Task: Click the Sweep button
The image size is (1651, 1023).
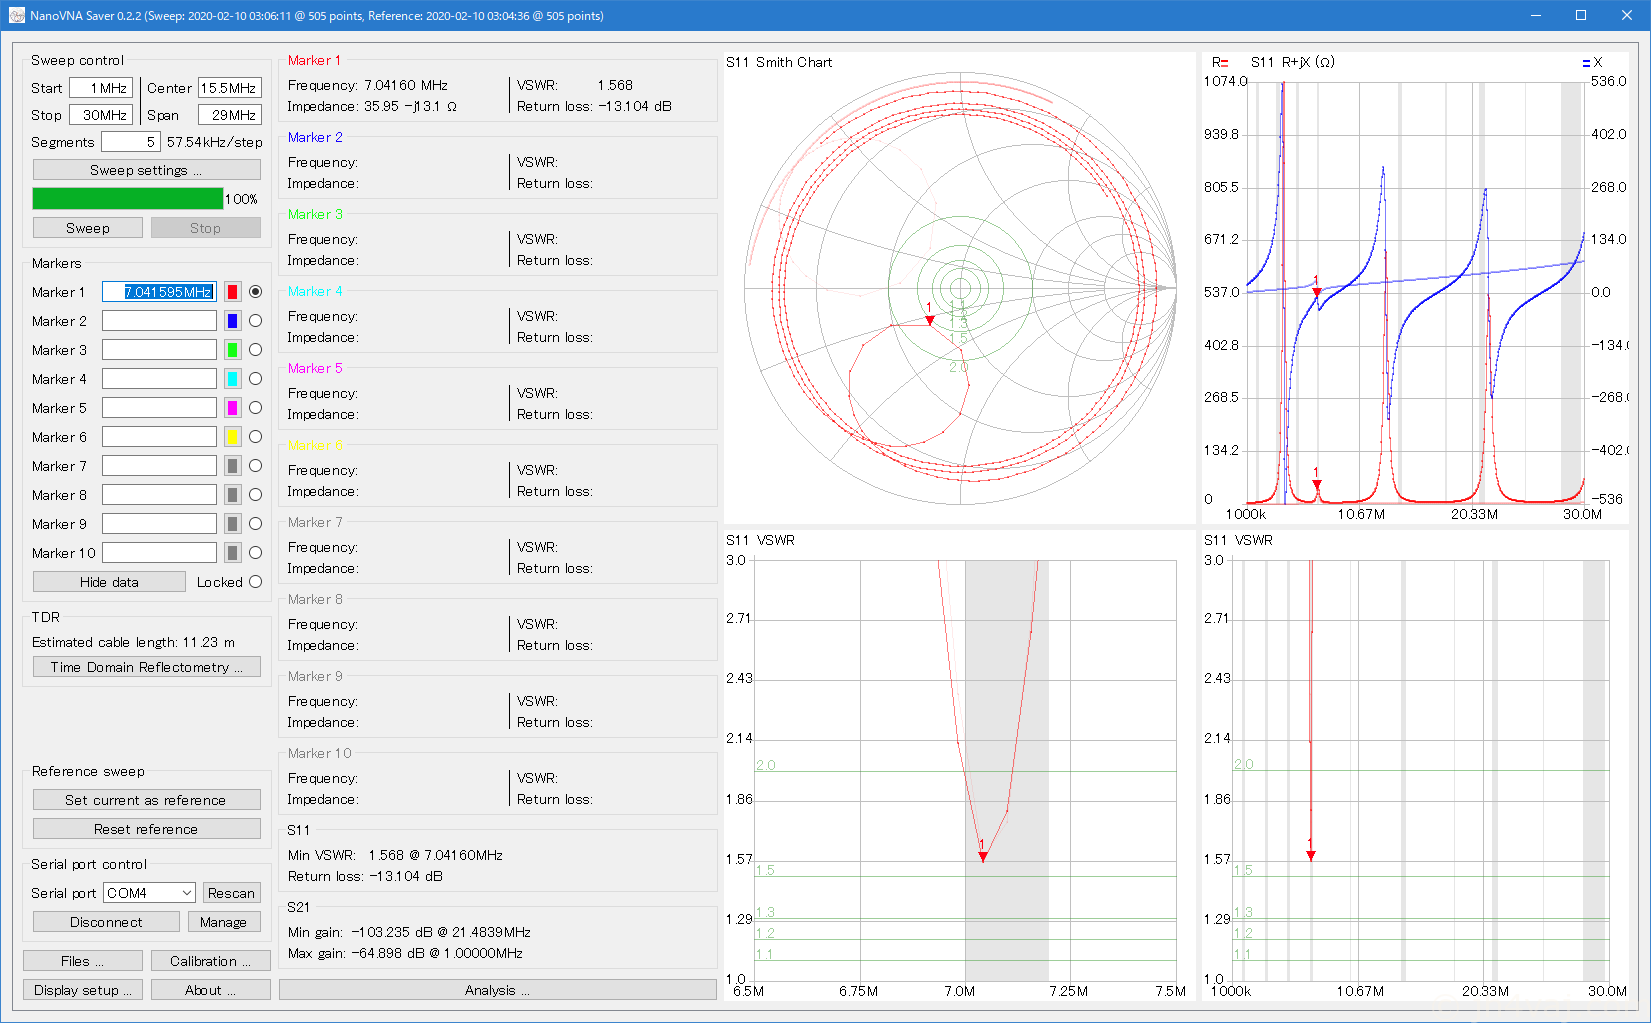Action: coord(88,228)
